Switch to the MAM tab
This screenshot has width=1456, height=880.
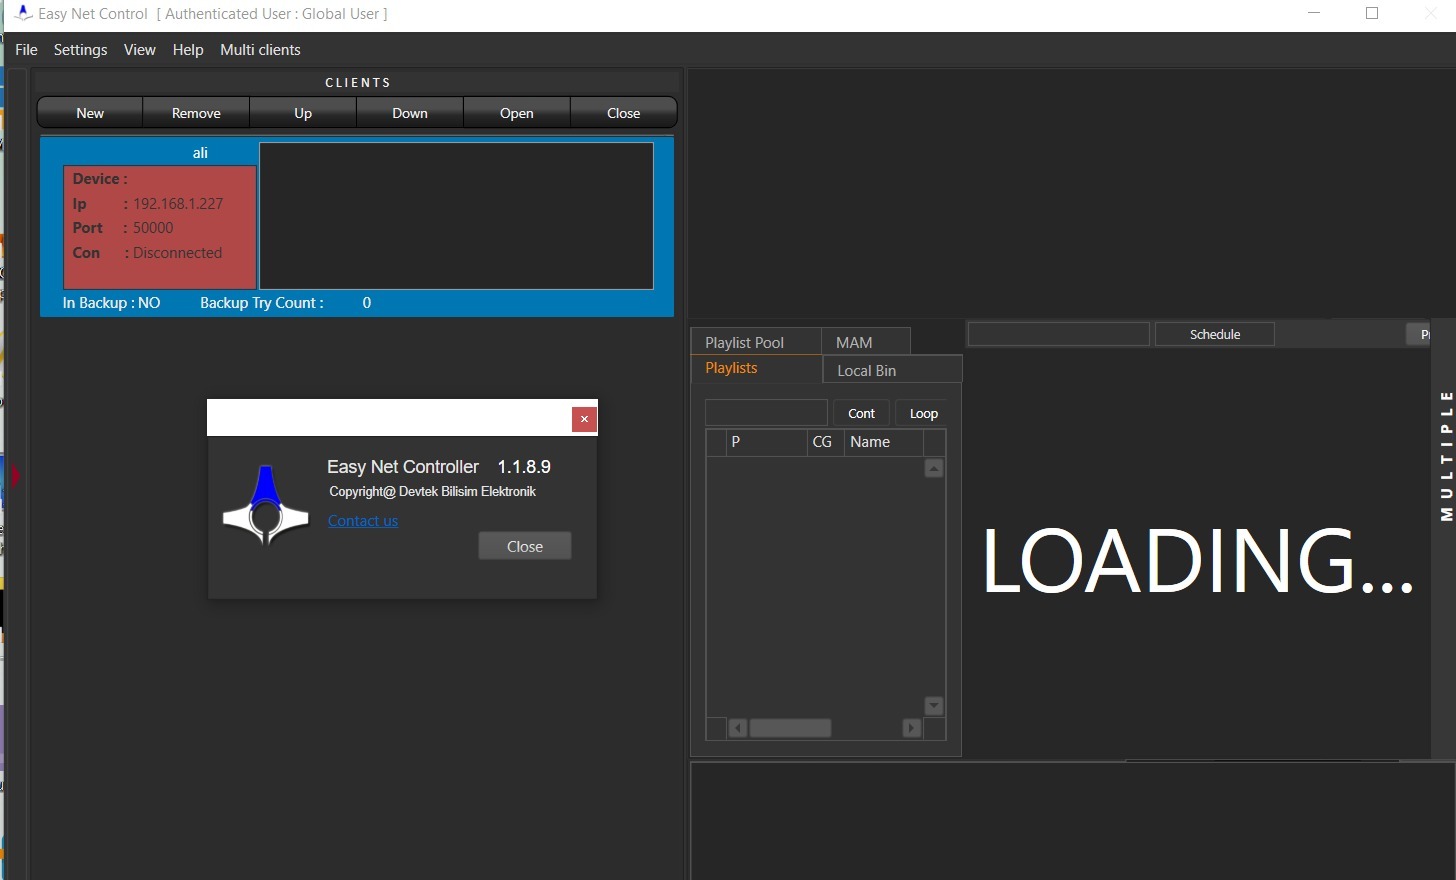[854, 342]
